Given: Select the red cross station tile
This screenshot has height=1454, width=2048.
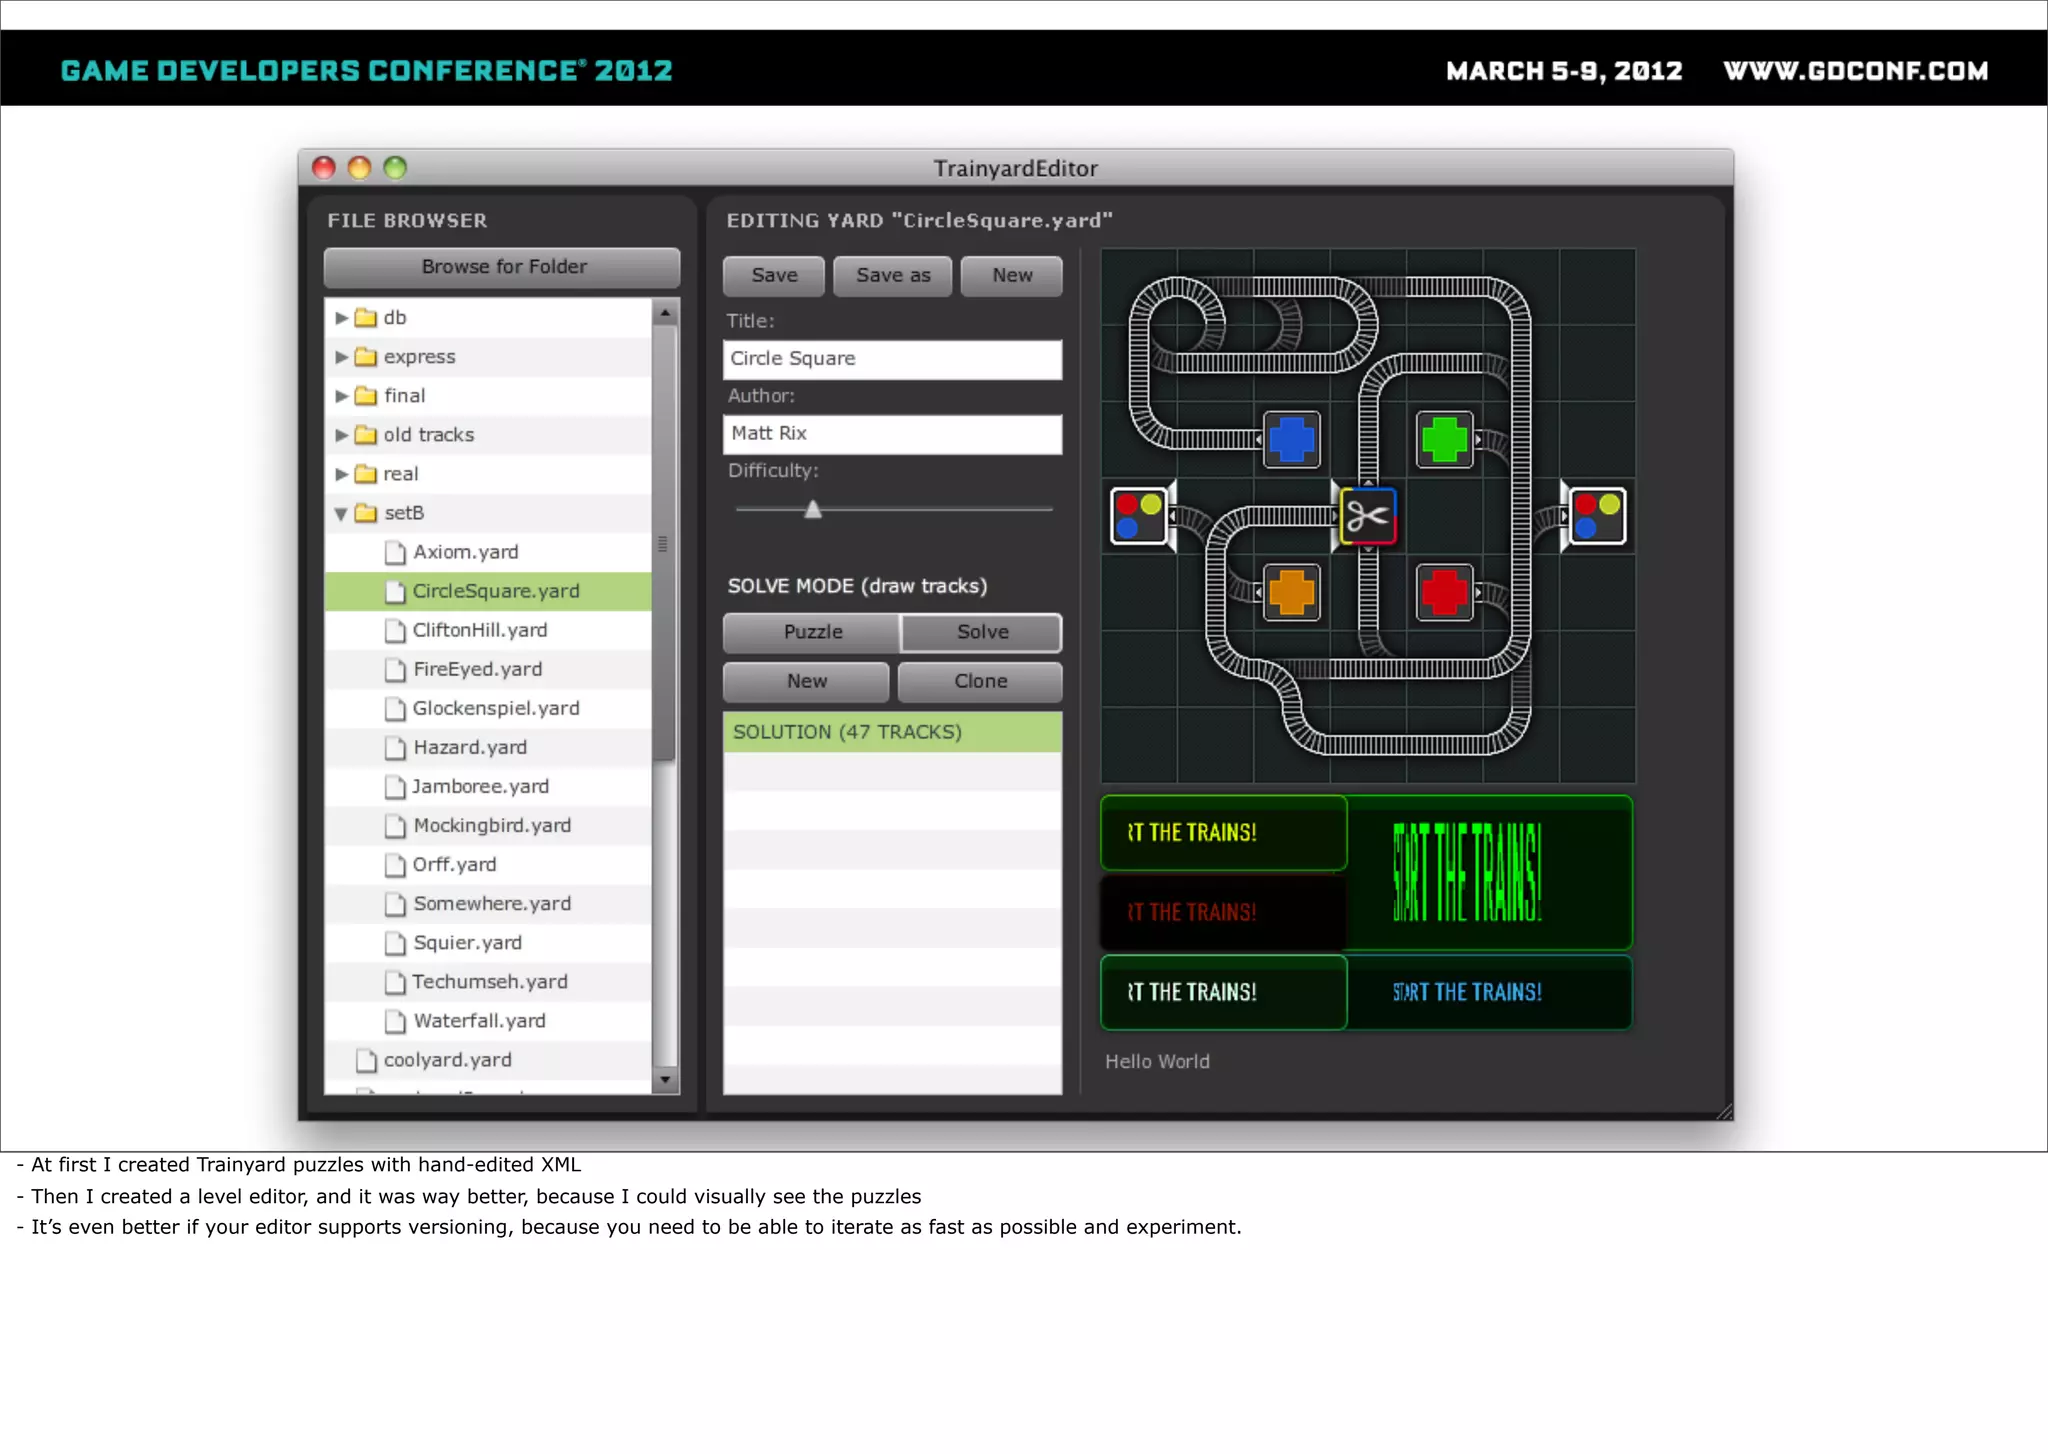Looking at the screenshot, I should [1444, 592].
